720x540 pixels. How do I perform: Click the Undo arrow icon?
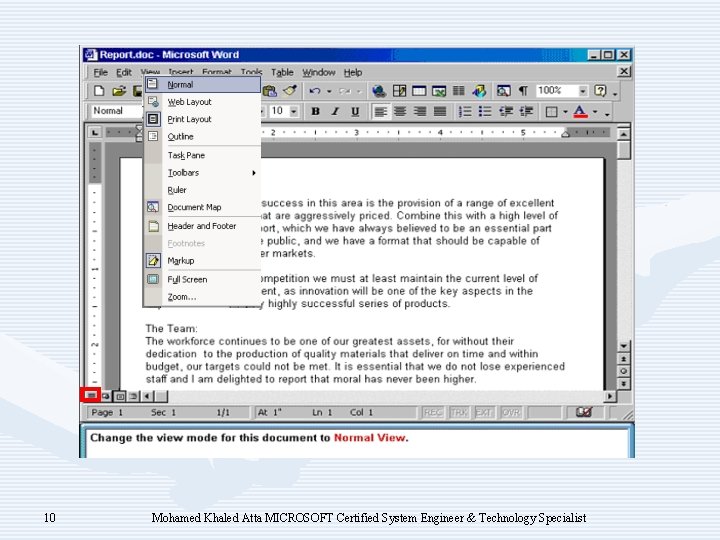coord(315,91)
